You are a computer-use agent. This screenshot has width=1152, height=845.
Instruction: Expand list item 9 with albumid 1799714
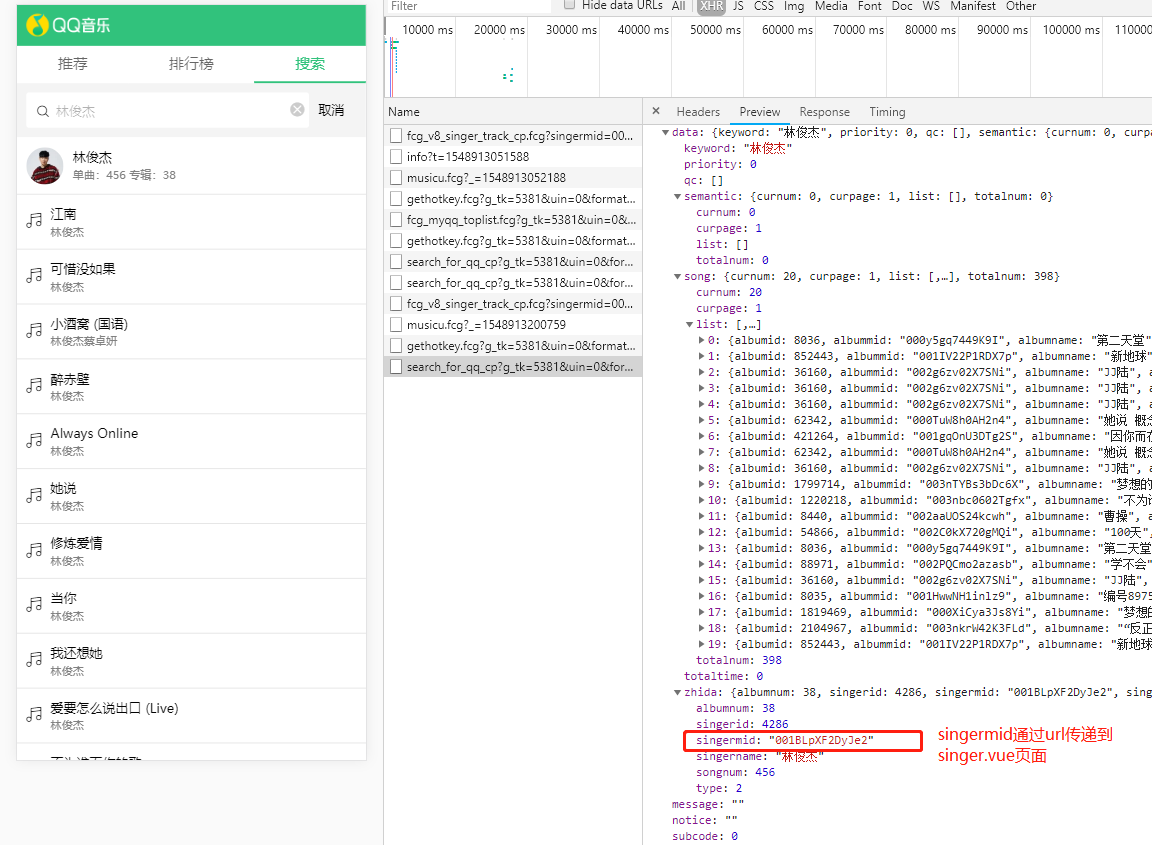[702, 484]
